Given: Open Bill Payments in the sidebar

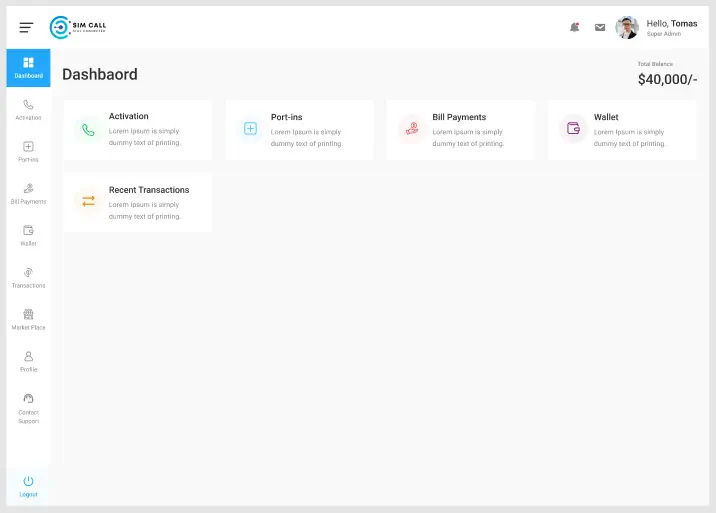Looking at the screenshot, I should (x=28, y=194).
